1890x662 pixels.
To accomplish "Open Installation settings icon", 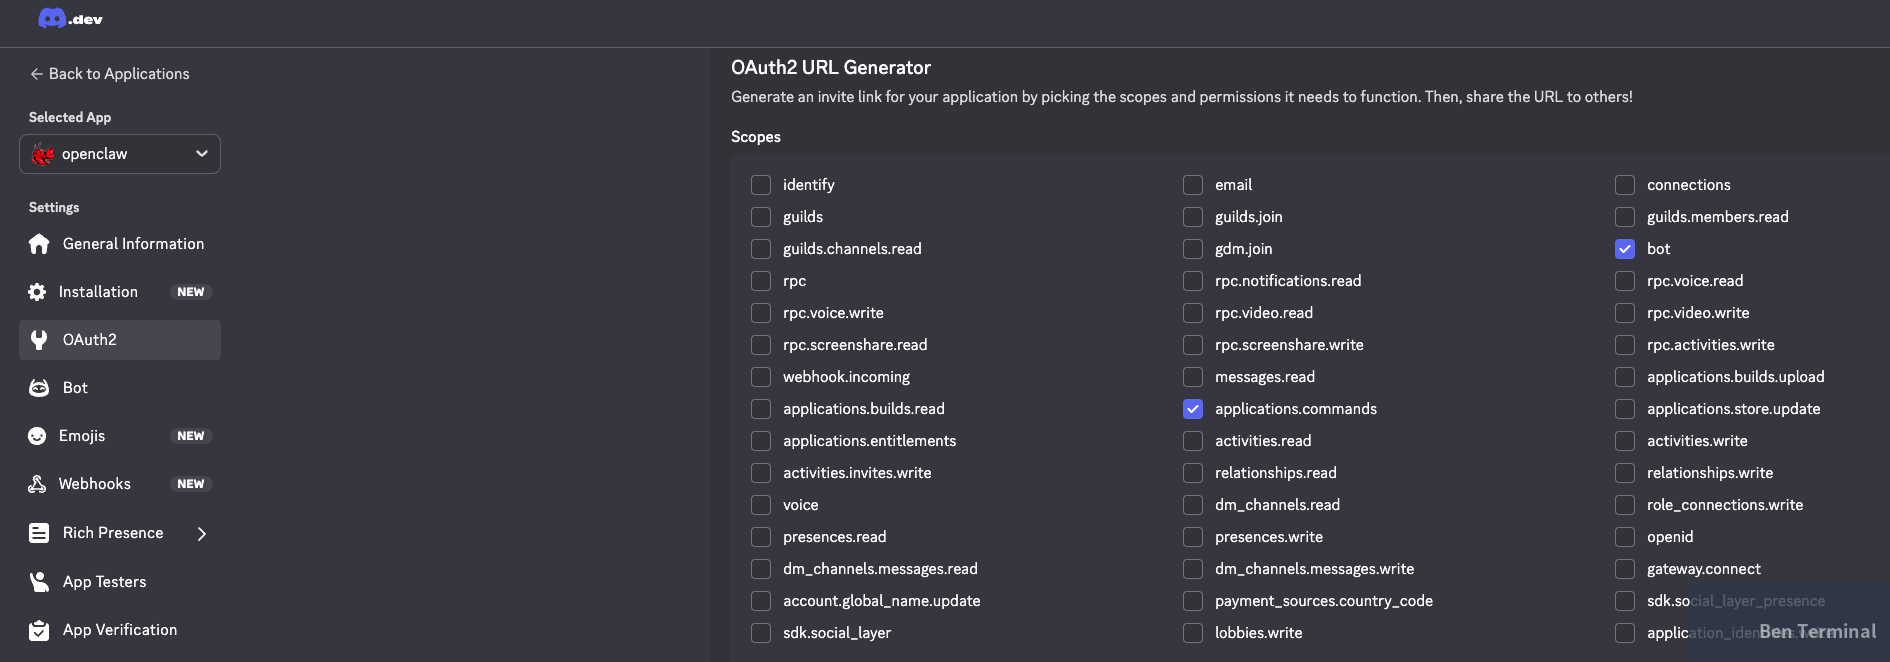I will [x=36, y=292].
